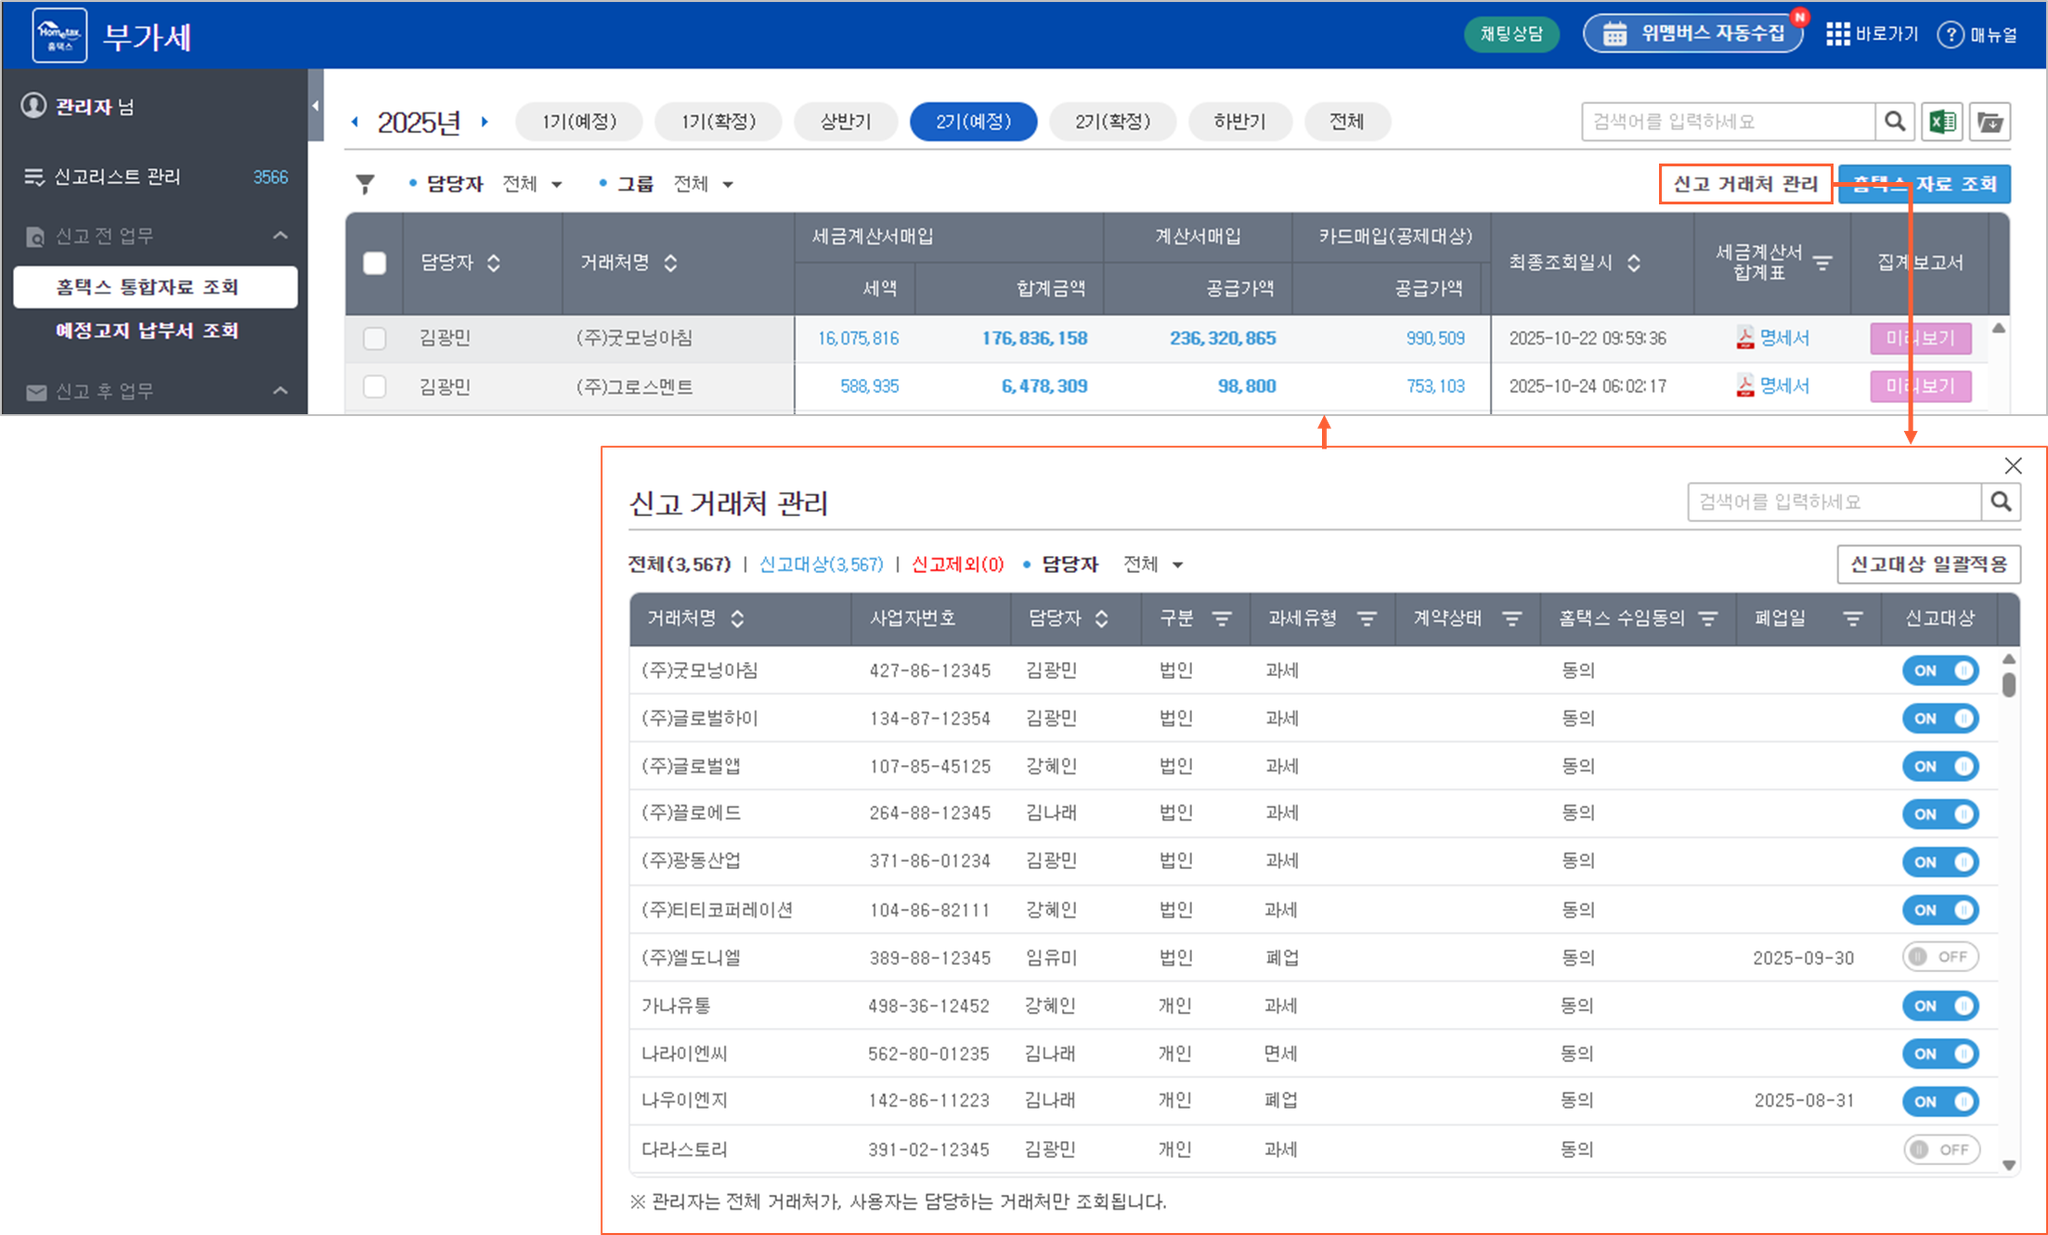Switch to 2기(확정) period tab
Image resolution: width=2048 pixels, height=1235 pixels.
[x=1112, y=122]
